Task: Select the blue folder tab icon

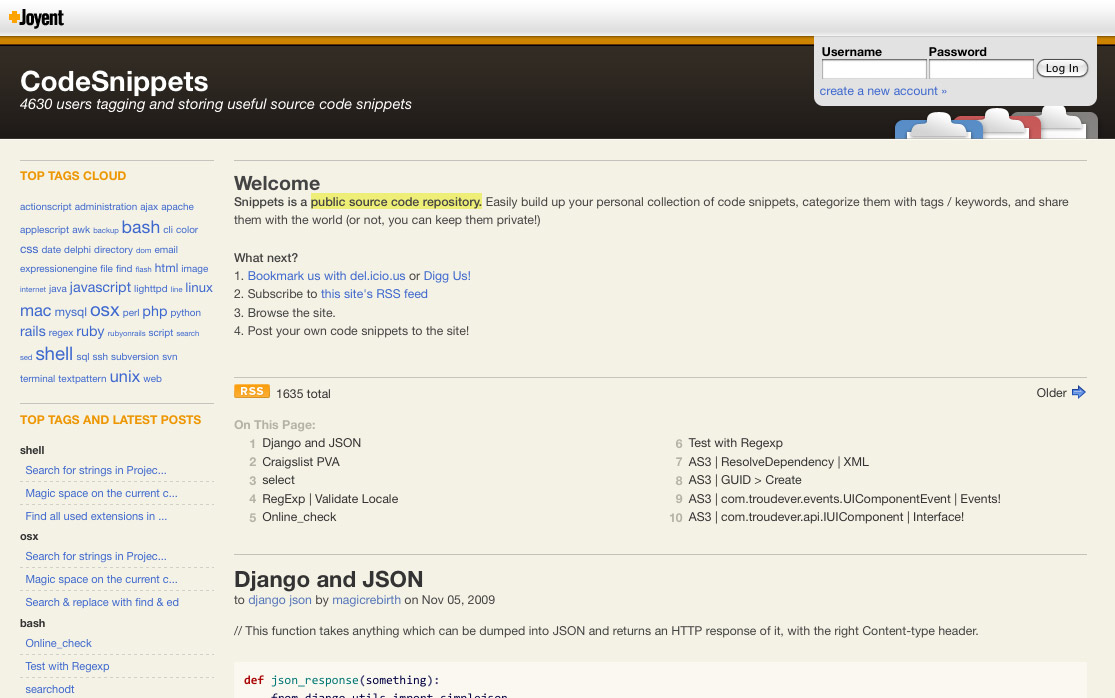Action: tap(938, 126)
